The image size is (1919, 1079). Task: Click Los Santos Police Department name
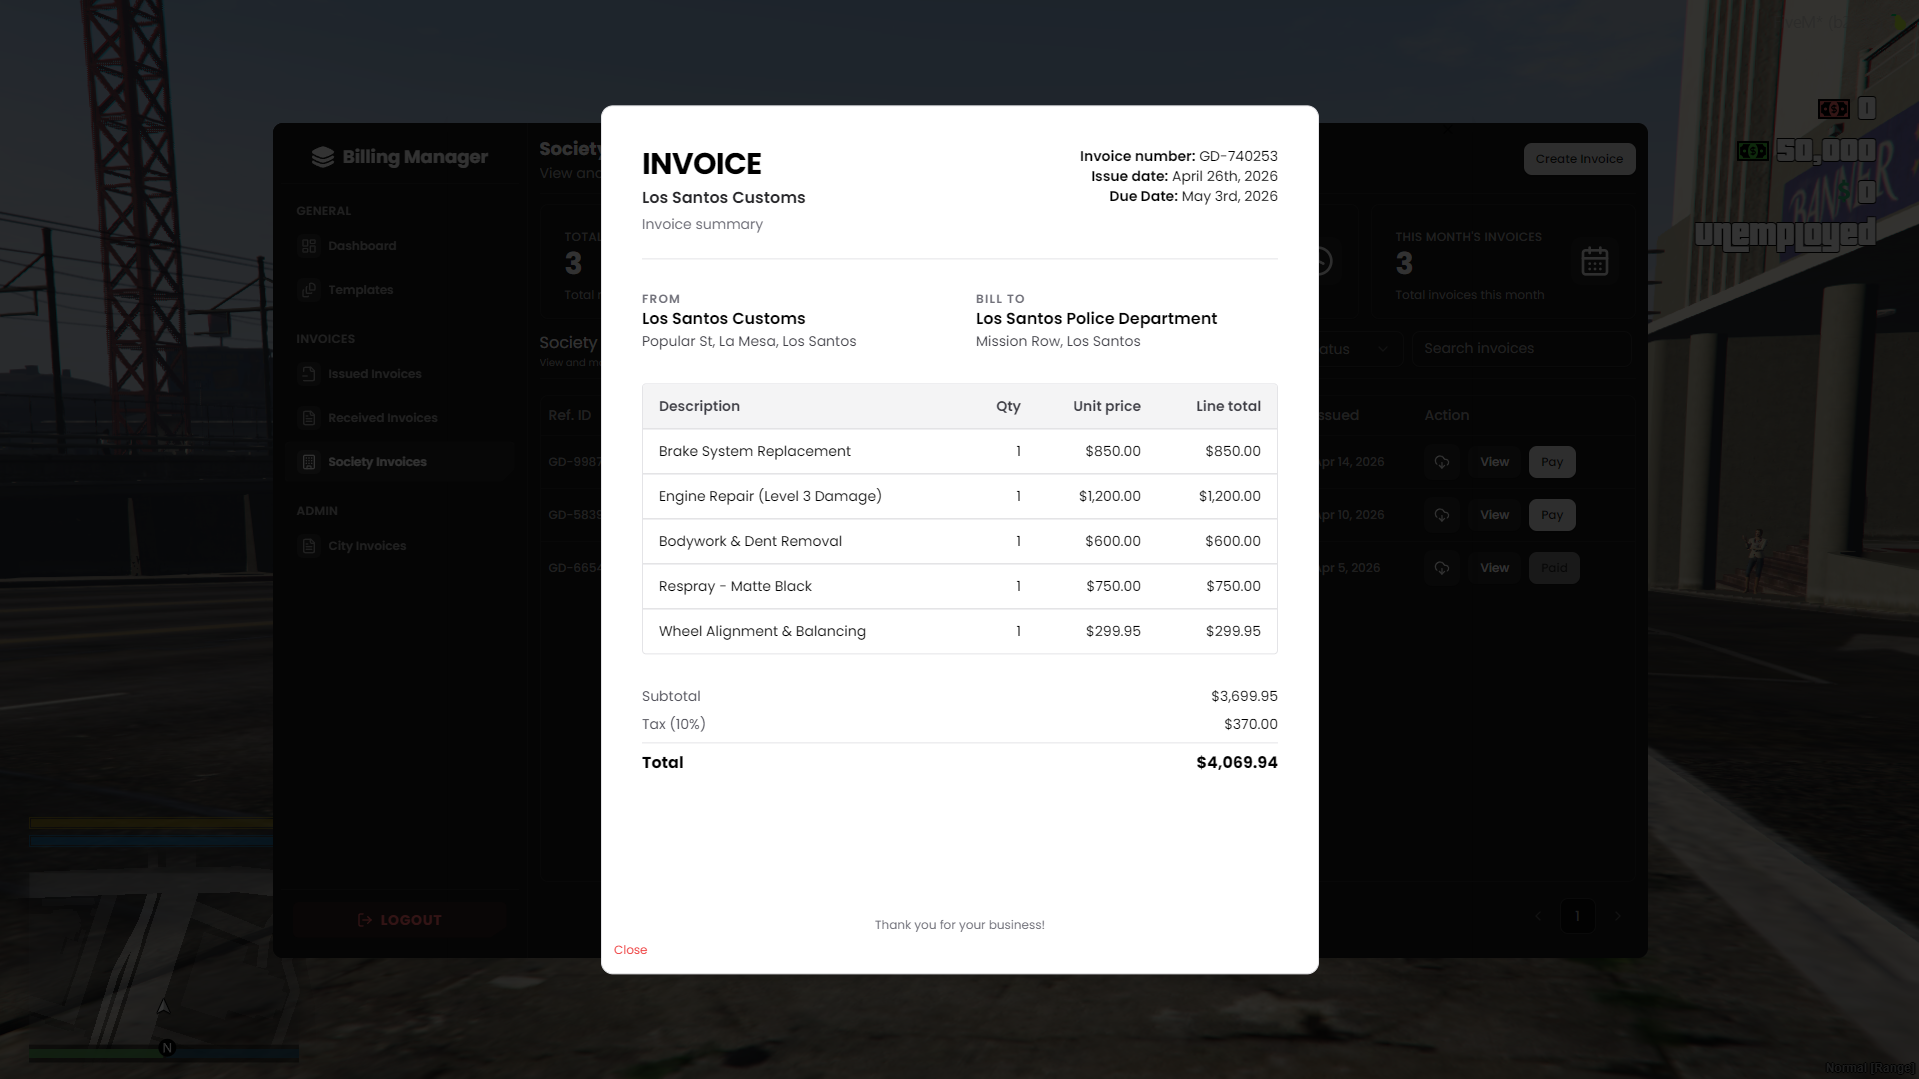pyautogui.click(x=1096, y=319)
